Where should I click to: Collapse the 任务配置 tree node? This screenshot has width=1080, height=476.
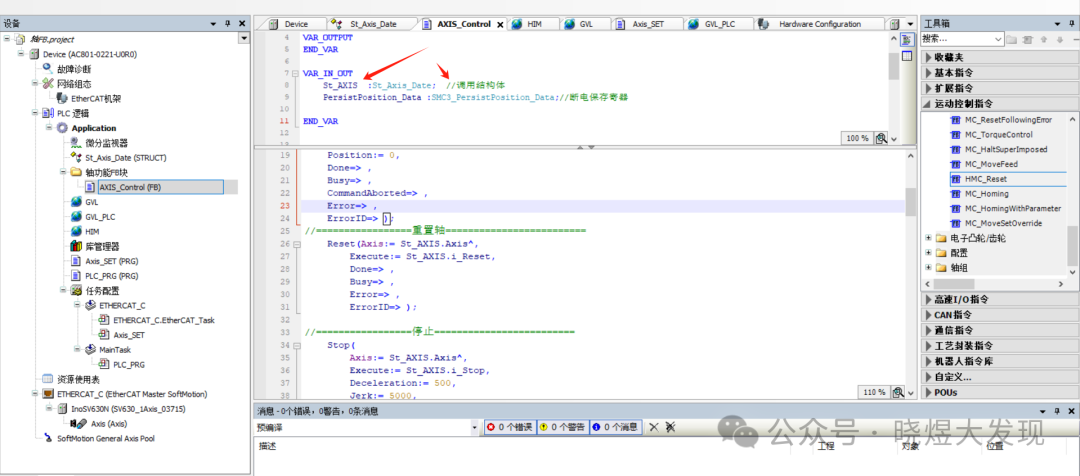[61, 290]
